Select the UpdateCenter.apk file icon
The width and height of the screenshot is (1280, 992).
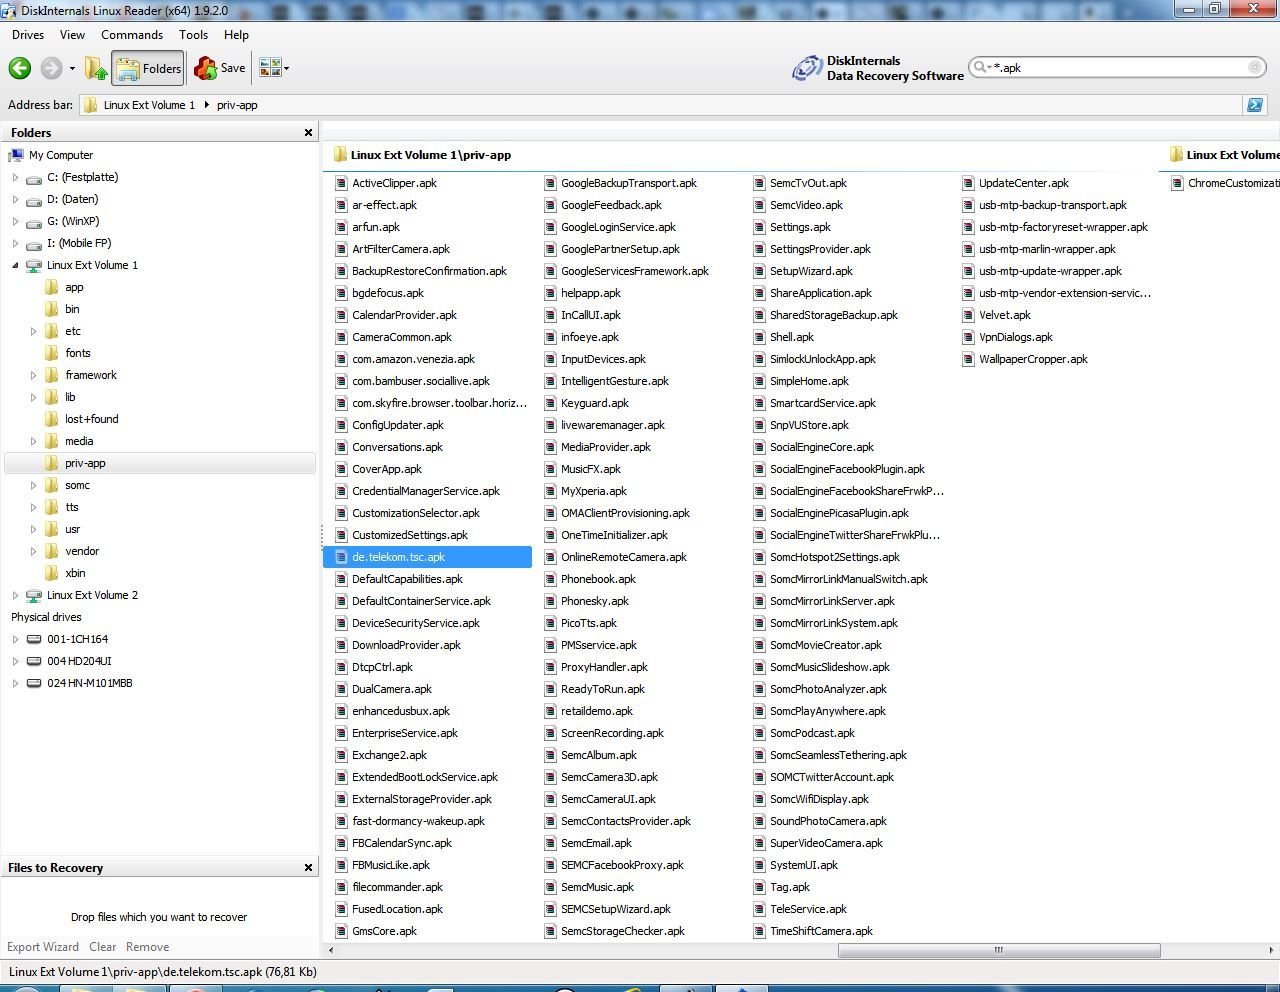968,183
